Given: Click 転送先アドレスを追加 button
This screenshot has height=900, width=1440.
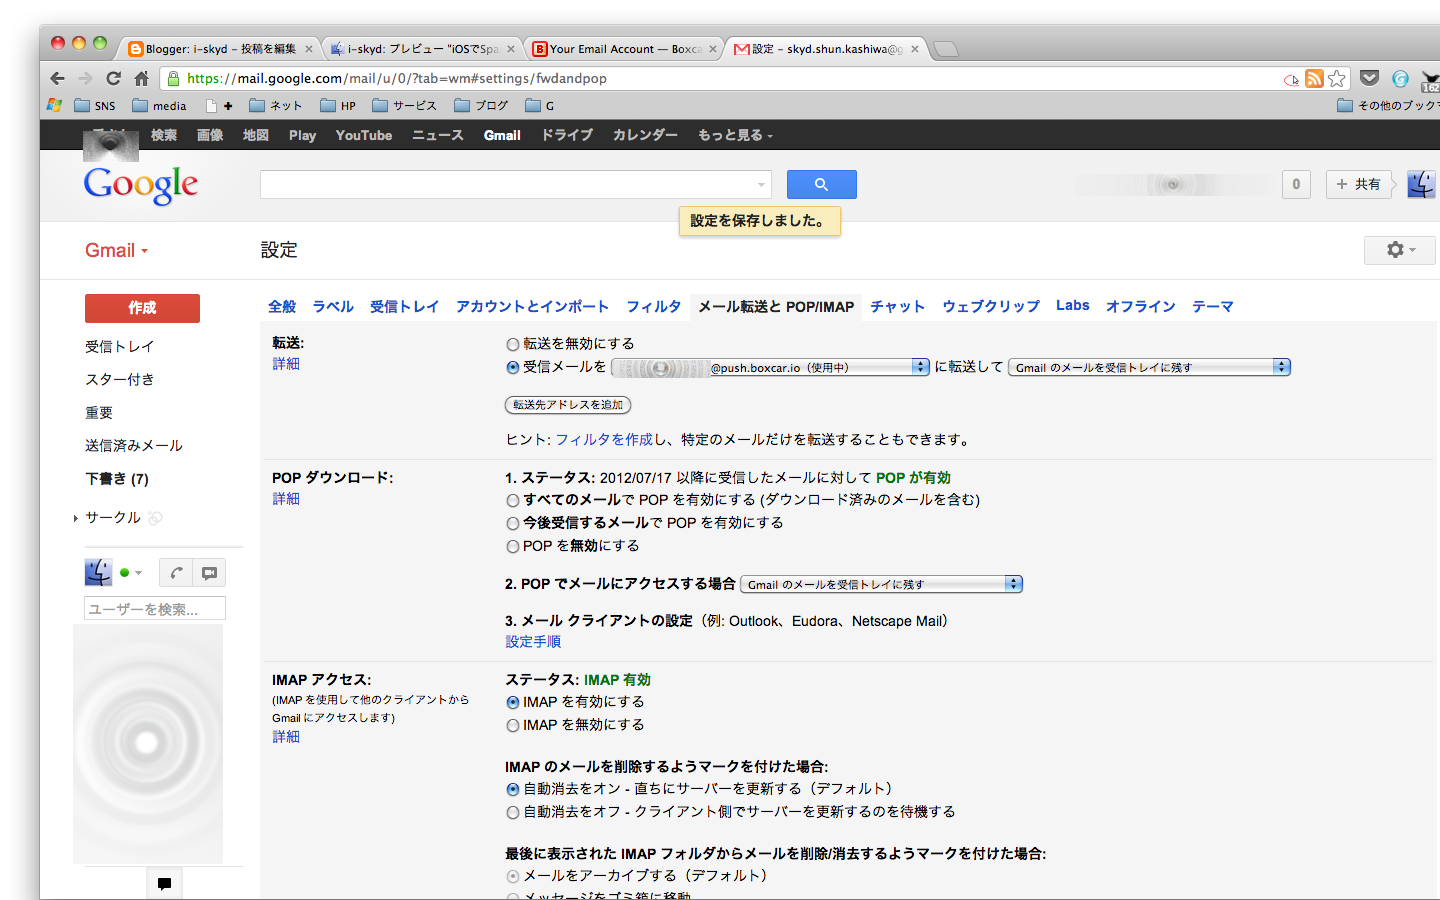Looking at the screenshot, I should point(568,405).
